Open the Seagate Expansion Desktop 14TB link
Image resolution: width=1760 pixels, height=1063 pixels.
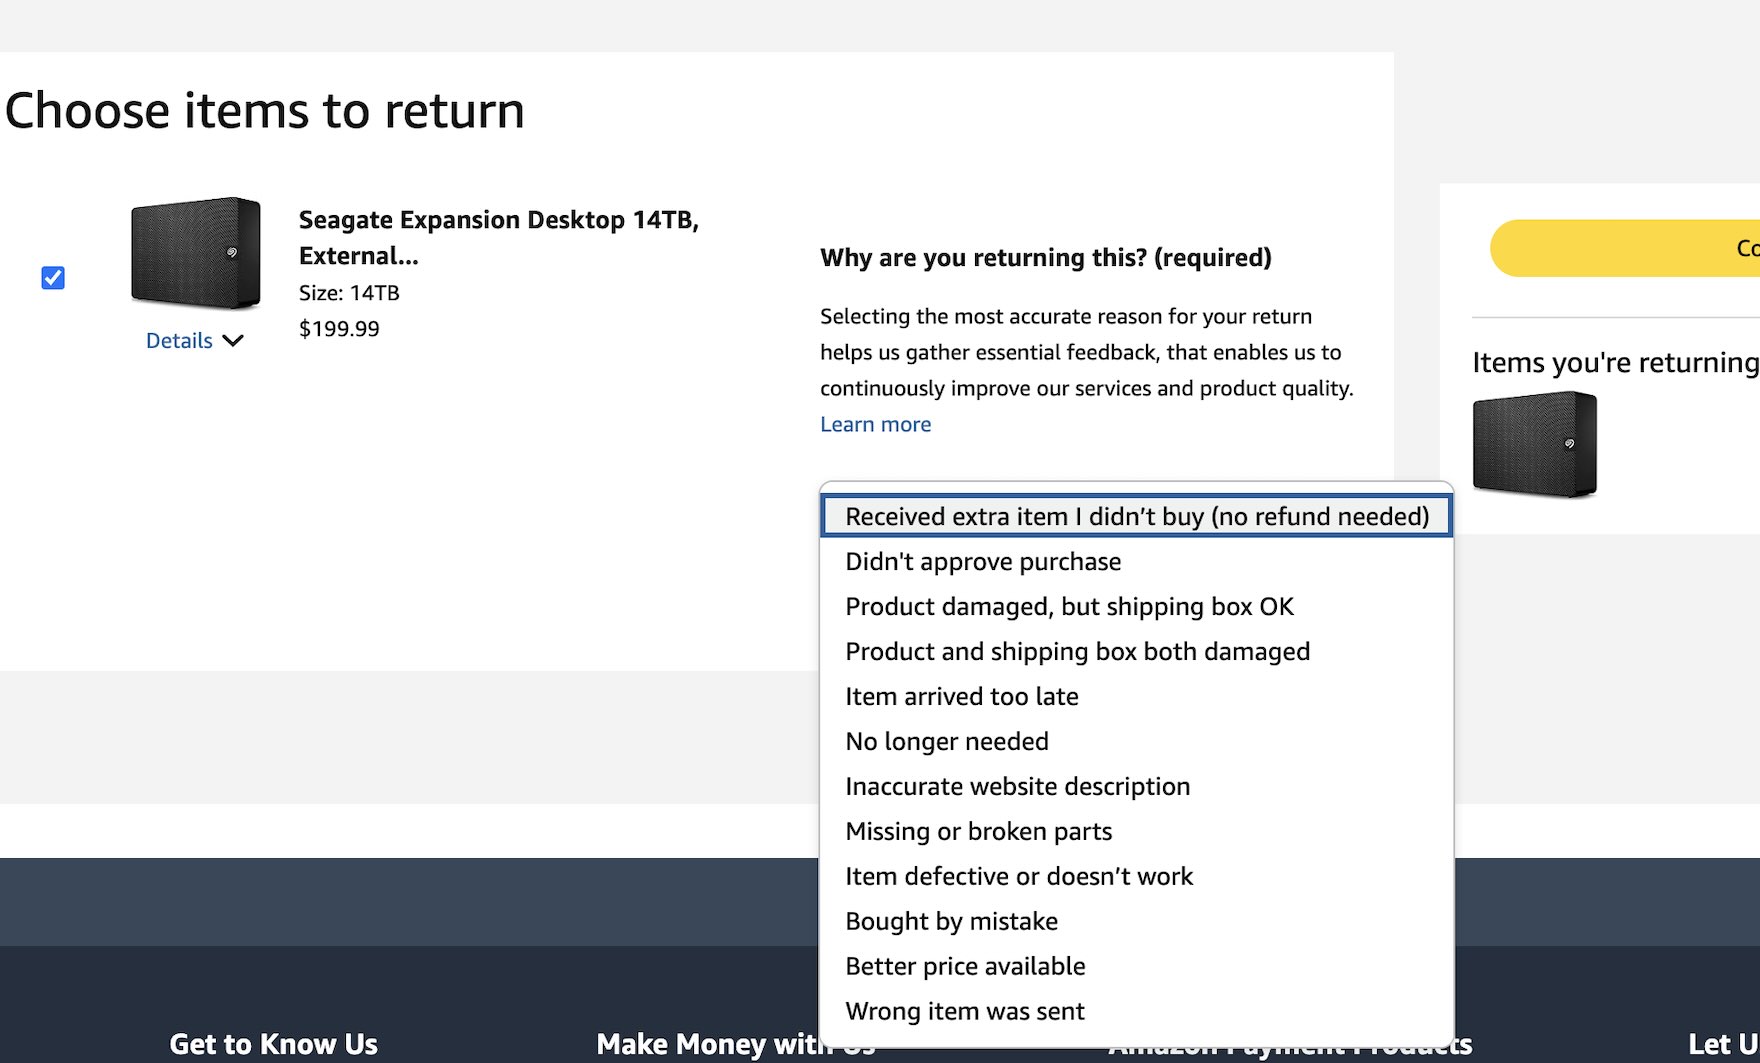[x=498, y=237]
